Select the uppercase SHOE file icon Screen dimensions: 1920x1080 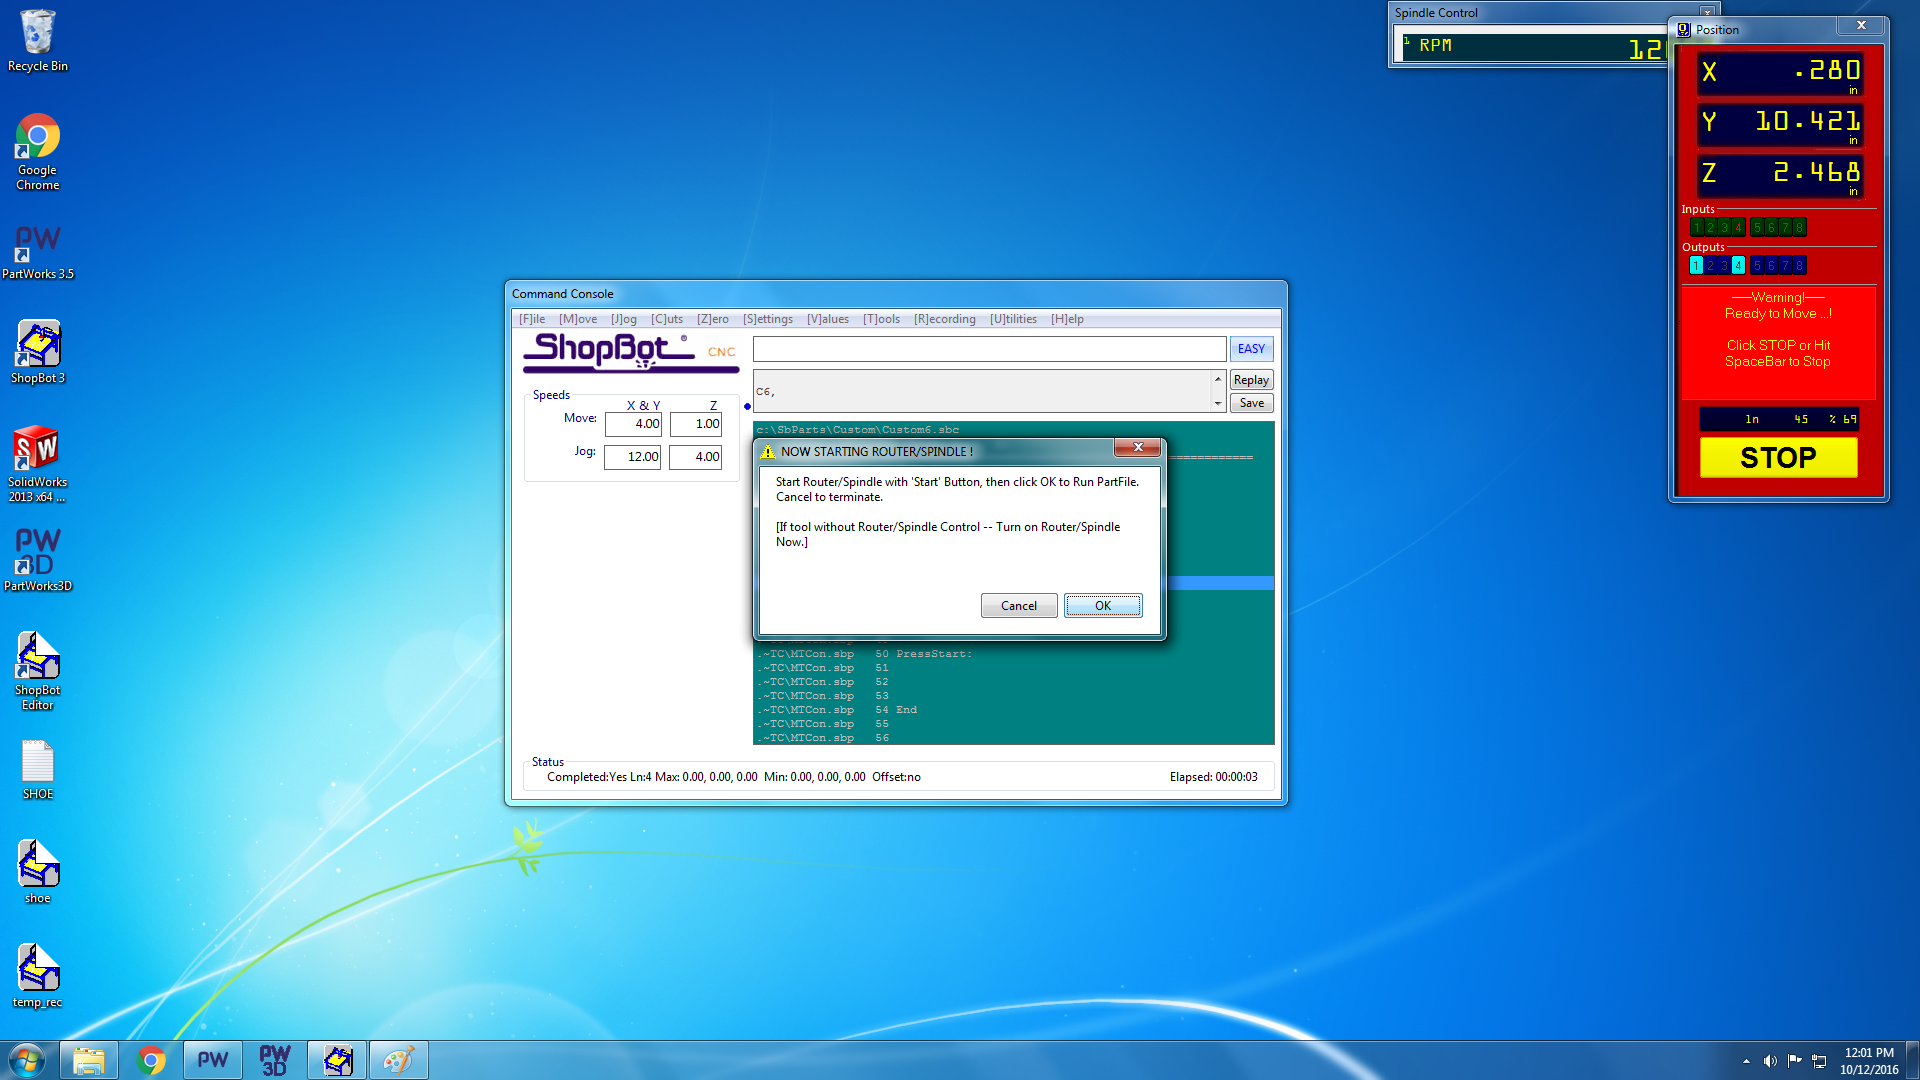pos(38,770)
